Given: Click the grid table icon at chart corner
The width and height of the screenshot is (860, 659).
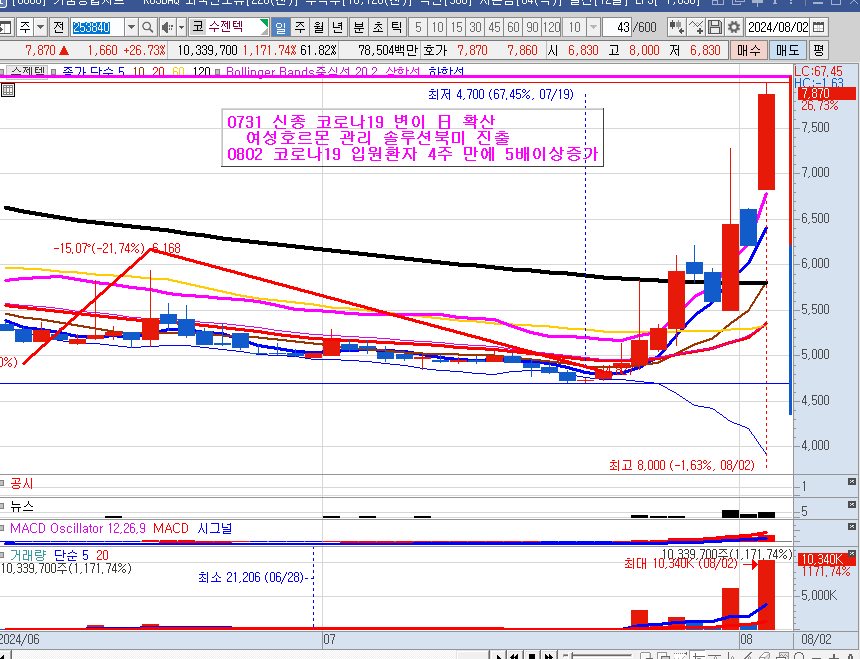Looking at the screenshot, I should tap(8, 90).
